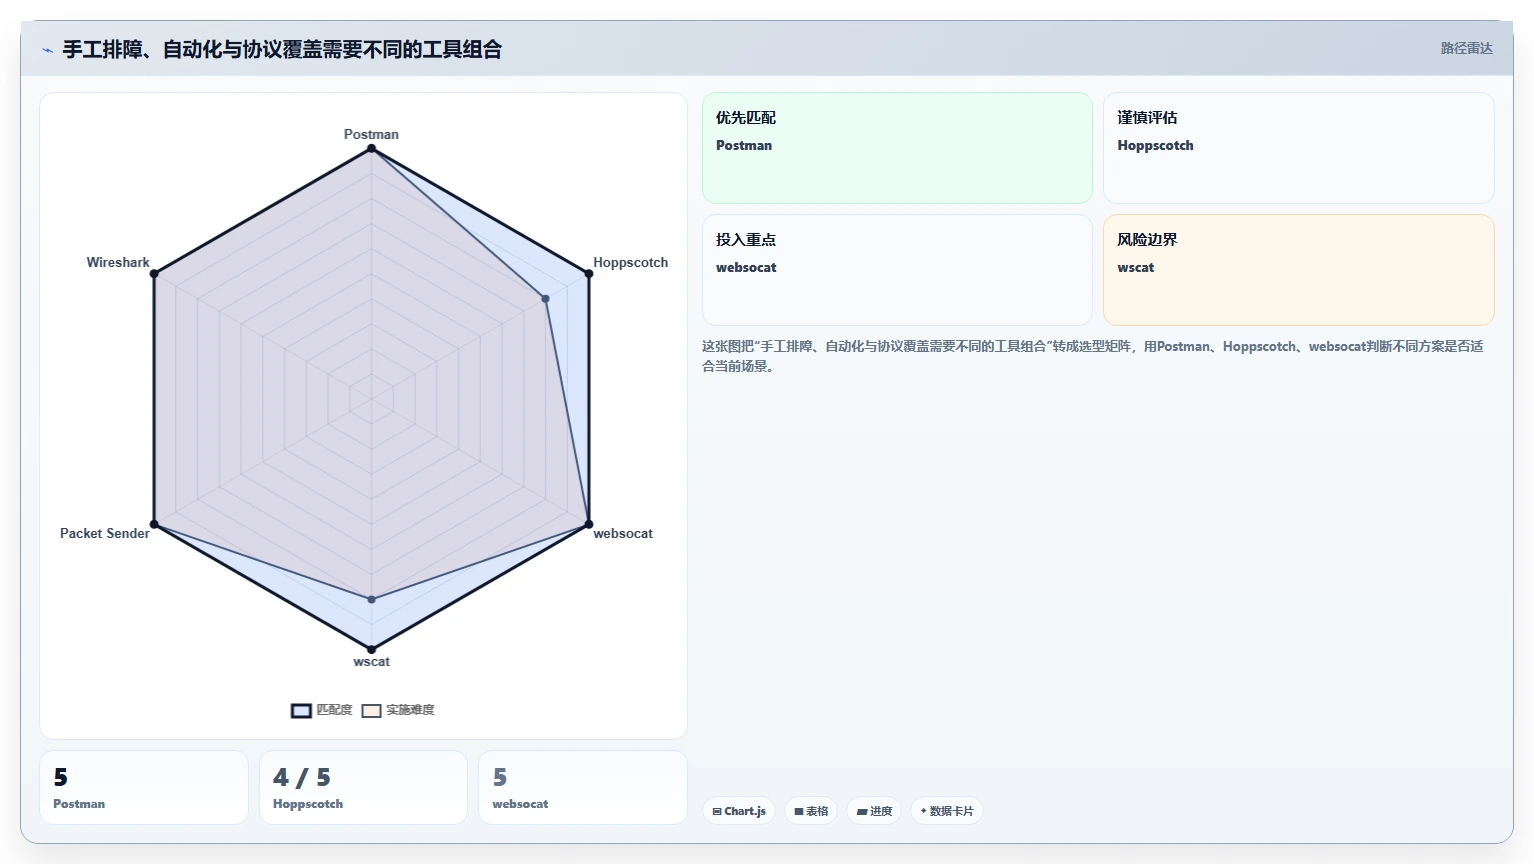The width and height of the screenshot is (1534, 864).
Task: Click the outer wscat vertex at the radar bottom
Action: tap(371, 649)
